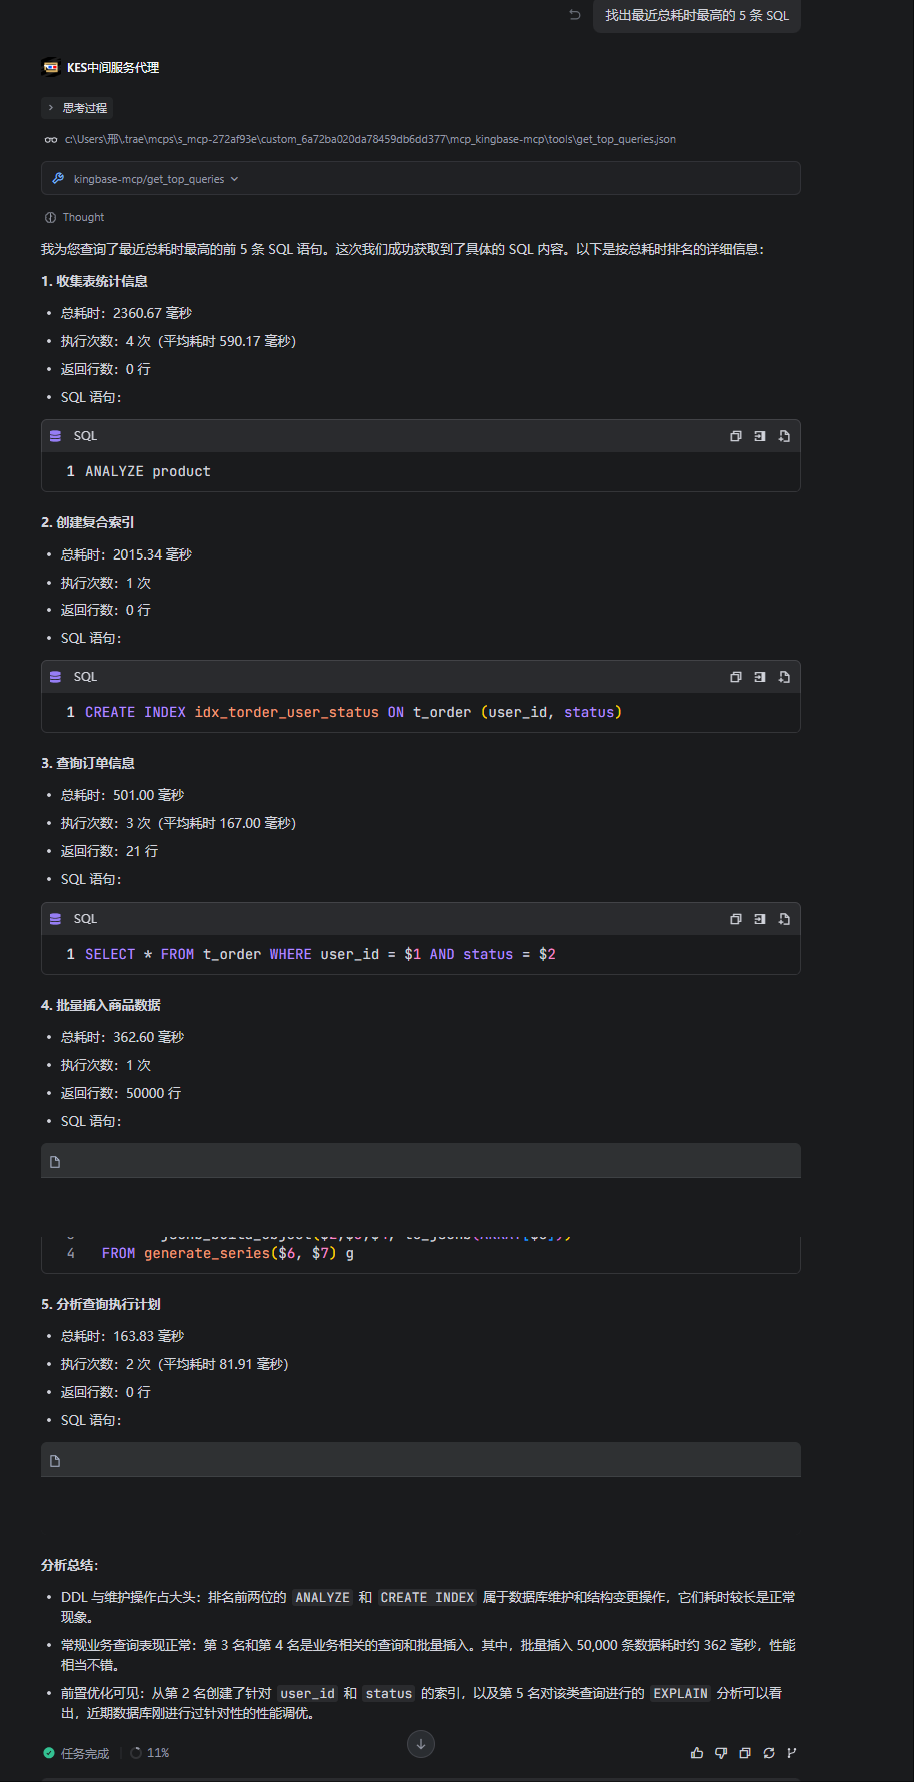
Task: Expand the 思考过程 section
Action: coord(78,108)
